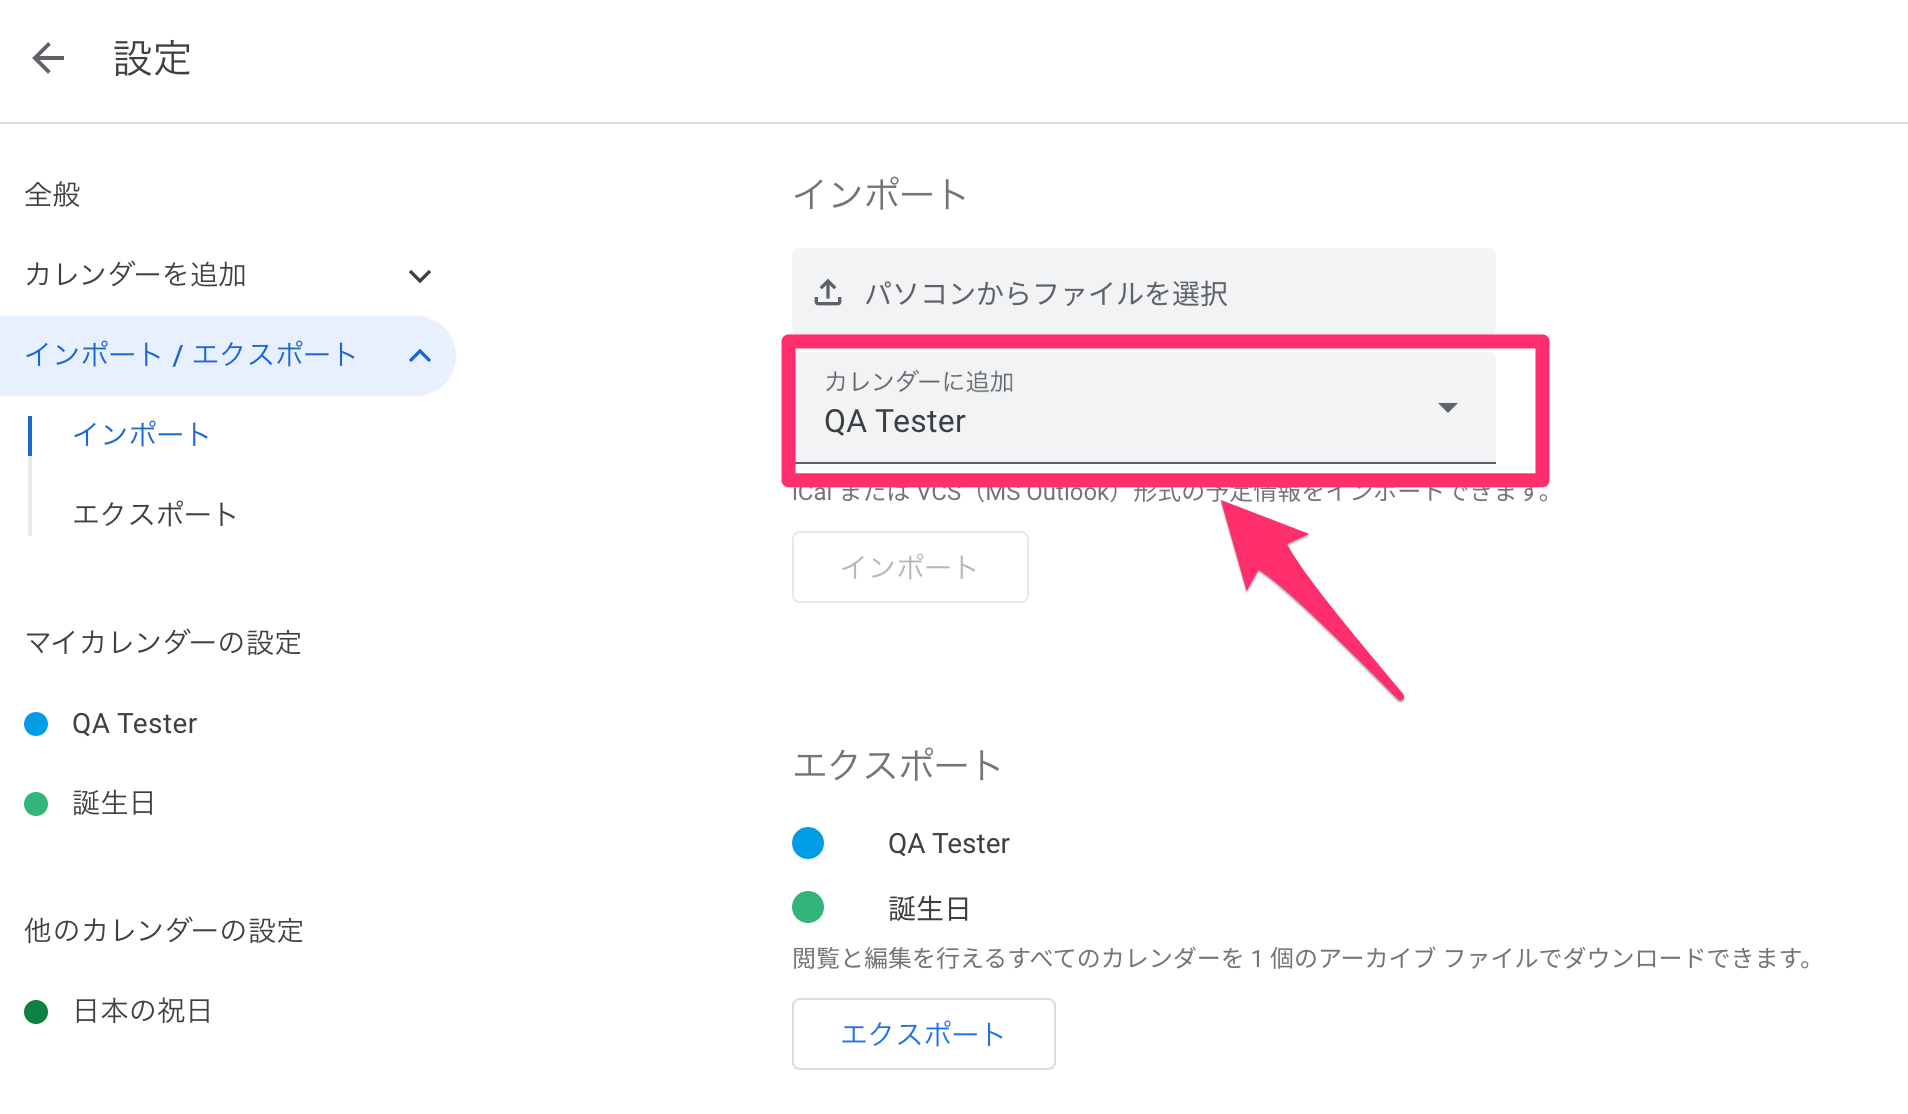The image size is (1908, 1114).
Task: Open QA Tester calendar settings in マイカレンダーの設定
Action: click(133, 723)
